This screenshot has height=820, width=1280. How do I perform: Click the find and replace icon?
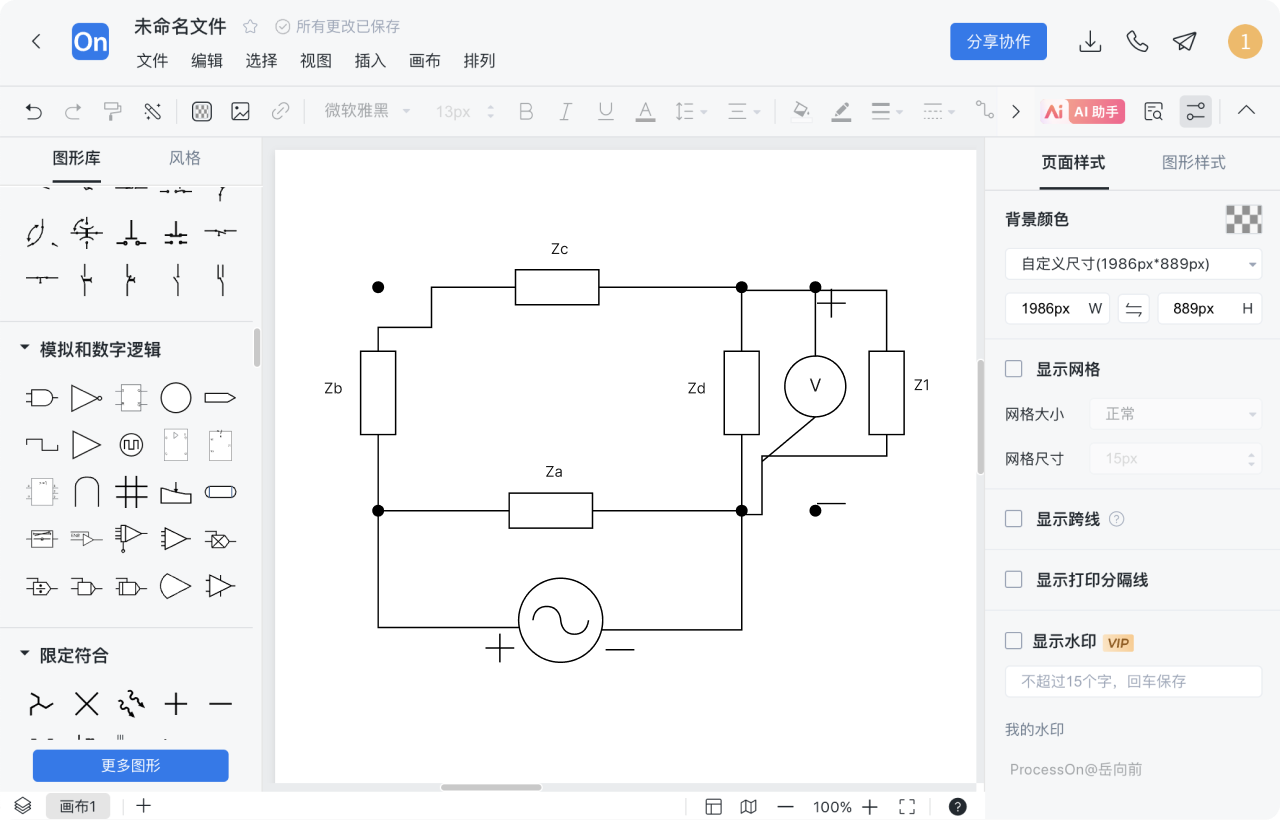(x=1153, y=112)
